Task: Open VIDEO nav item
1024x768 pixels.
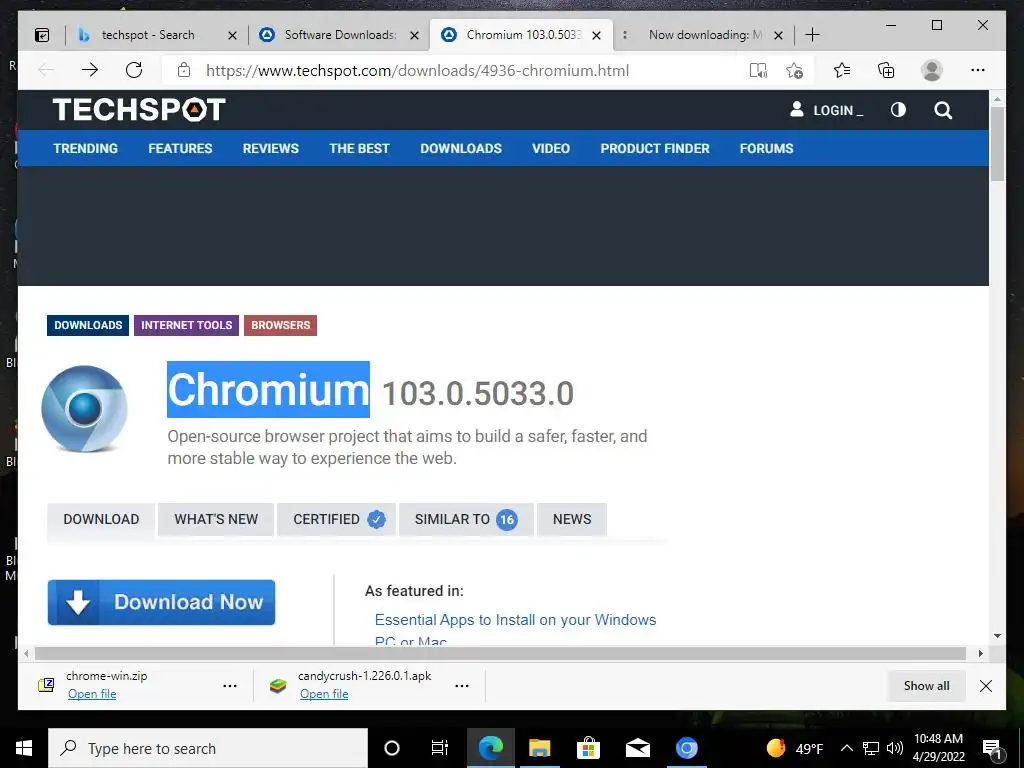Action: (x=551, y=148)
